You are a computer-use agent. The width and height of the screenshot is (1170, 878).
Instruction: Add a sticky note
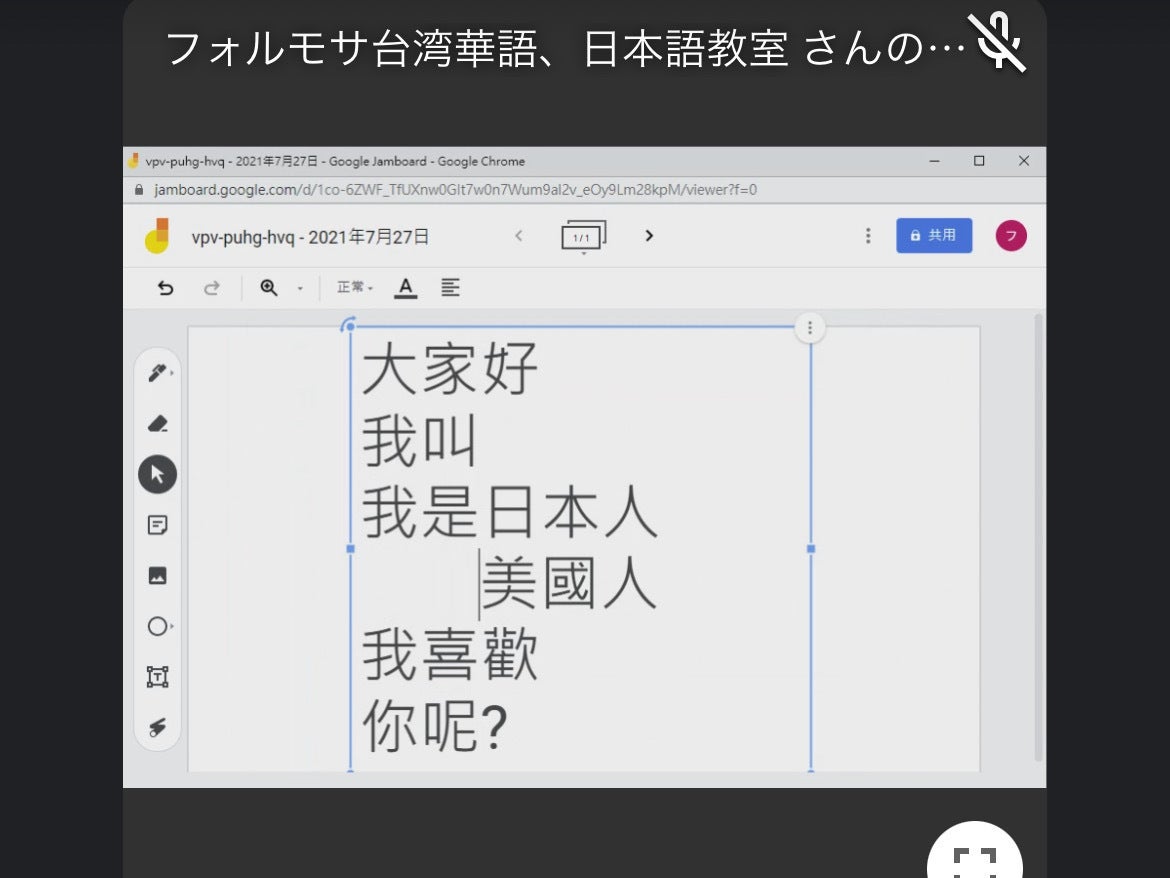(x=157, y=525)
